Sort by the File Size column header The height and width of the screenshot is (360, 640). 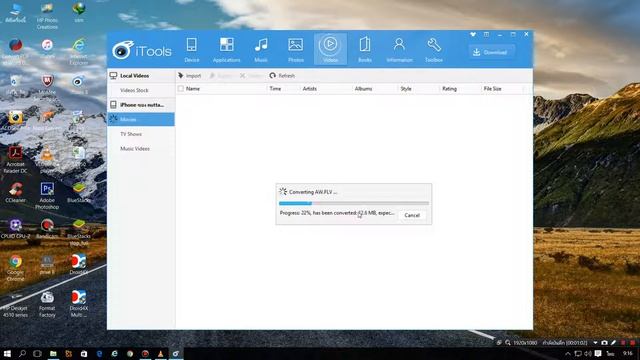(492, 89)
